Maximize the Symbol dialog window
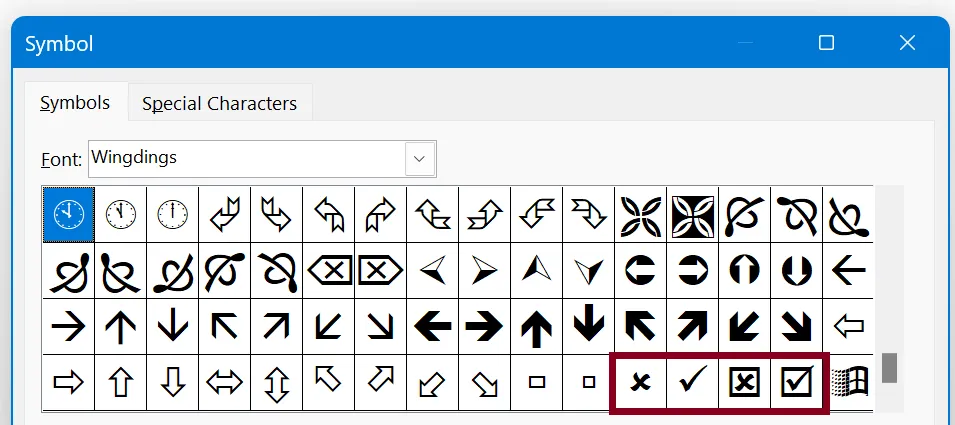Screen dimensions: 955x425 point(826,43)
